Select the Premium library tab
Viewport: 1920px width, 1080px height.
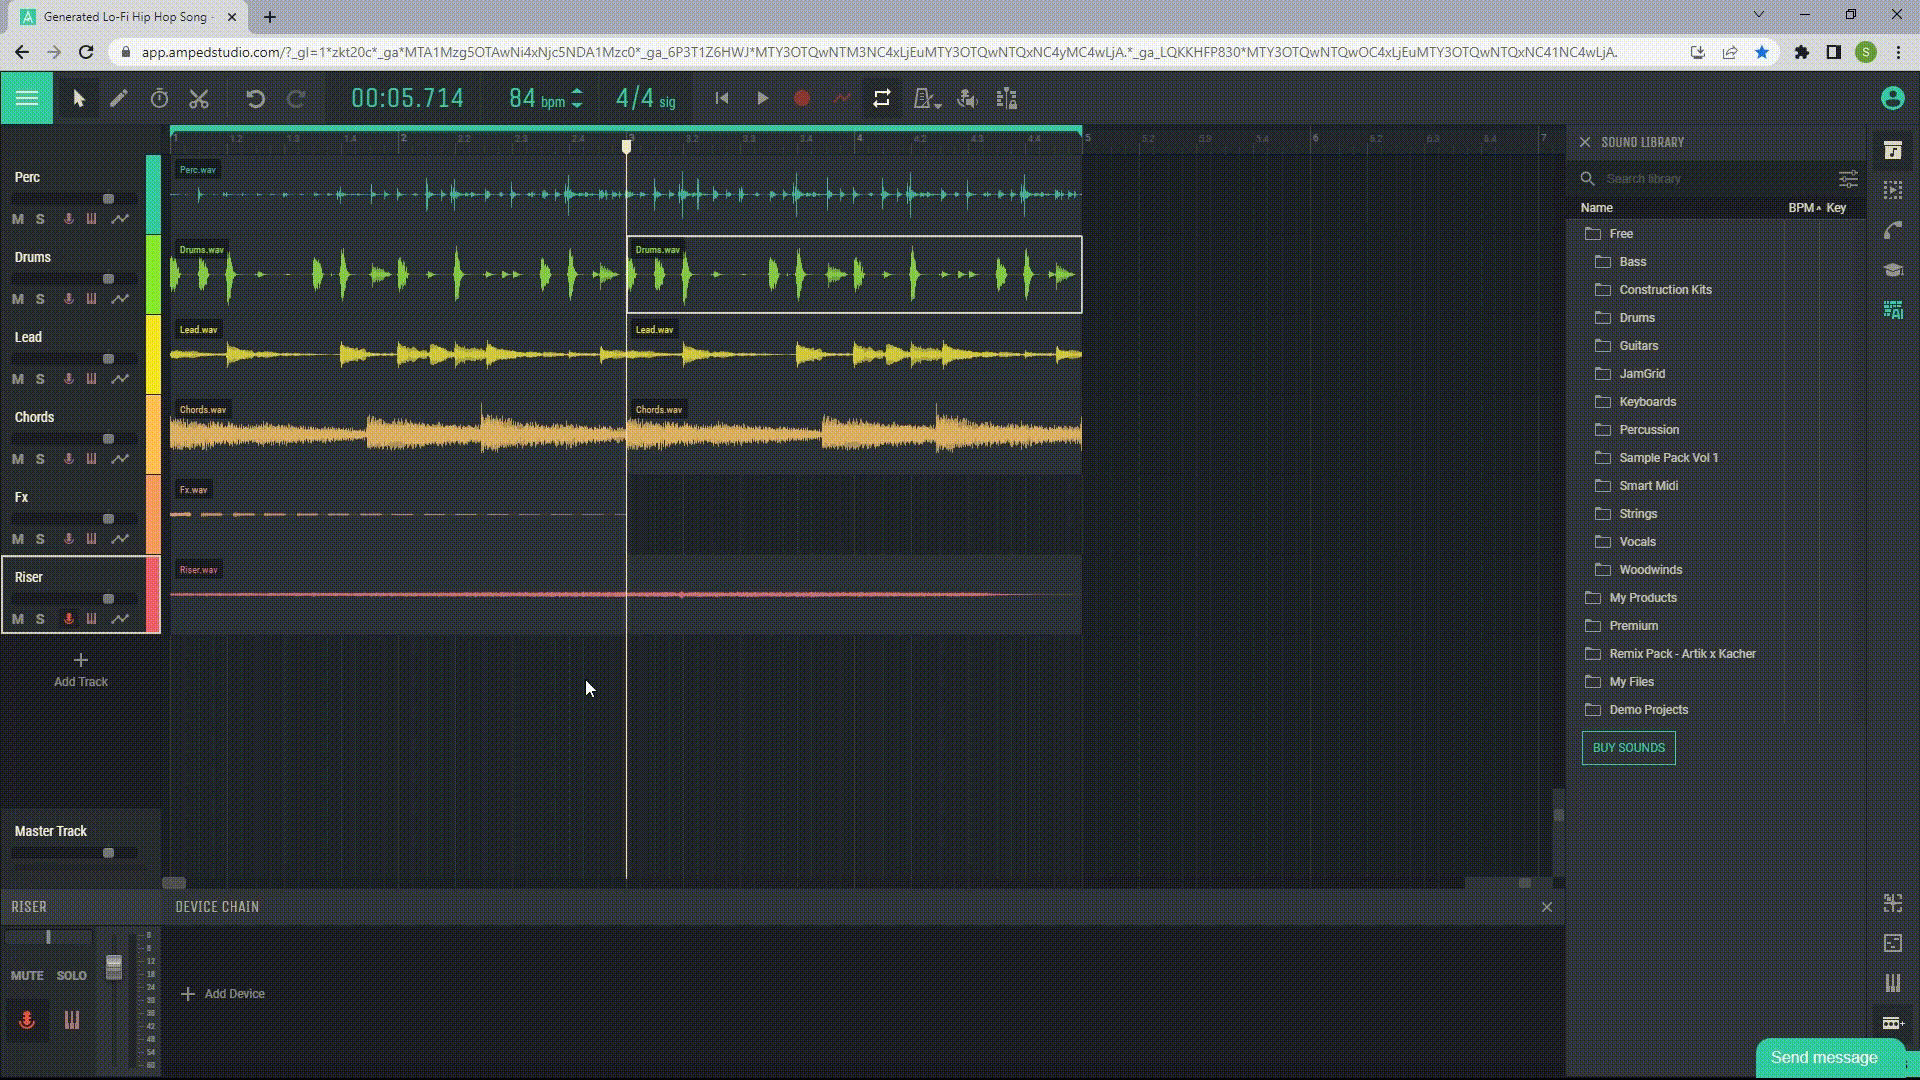pyautogui.click(x=1633, y=625)
